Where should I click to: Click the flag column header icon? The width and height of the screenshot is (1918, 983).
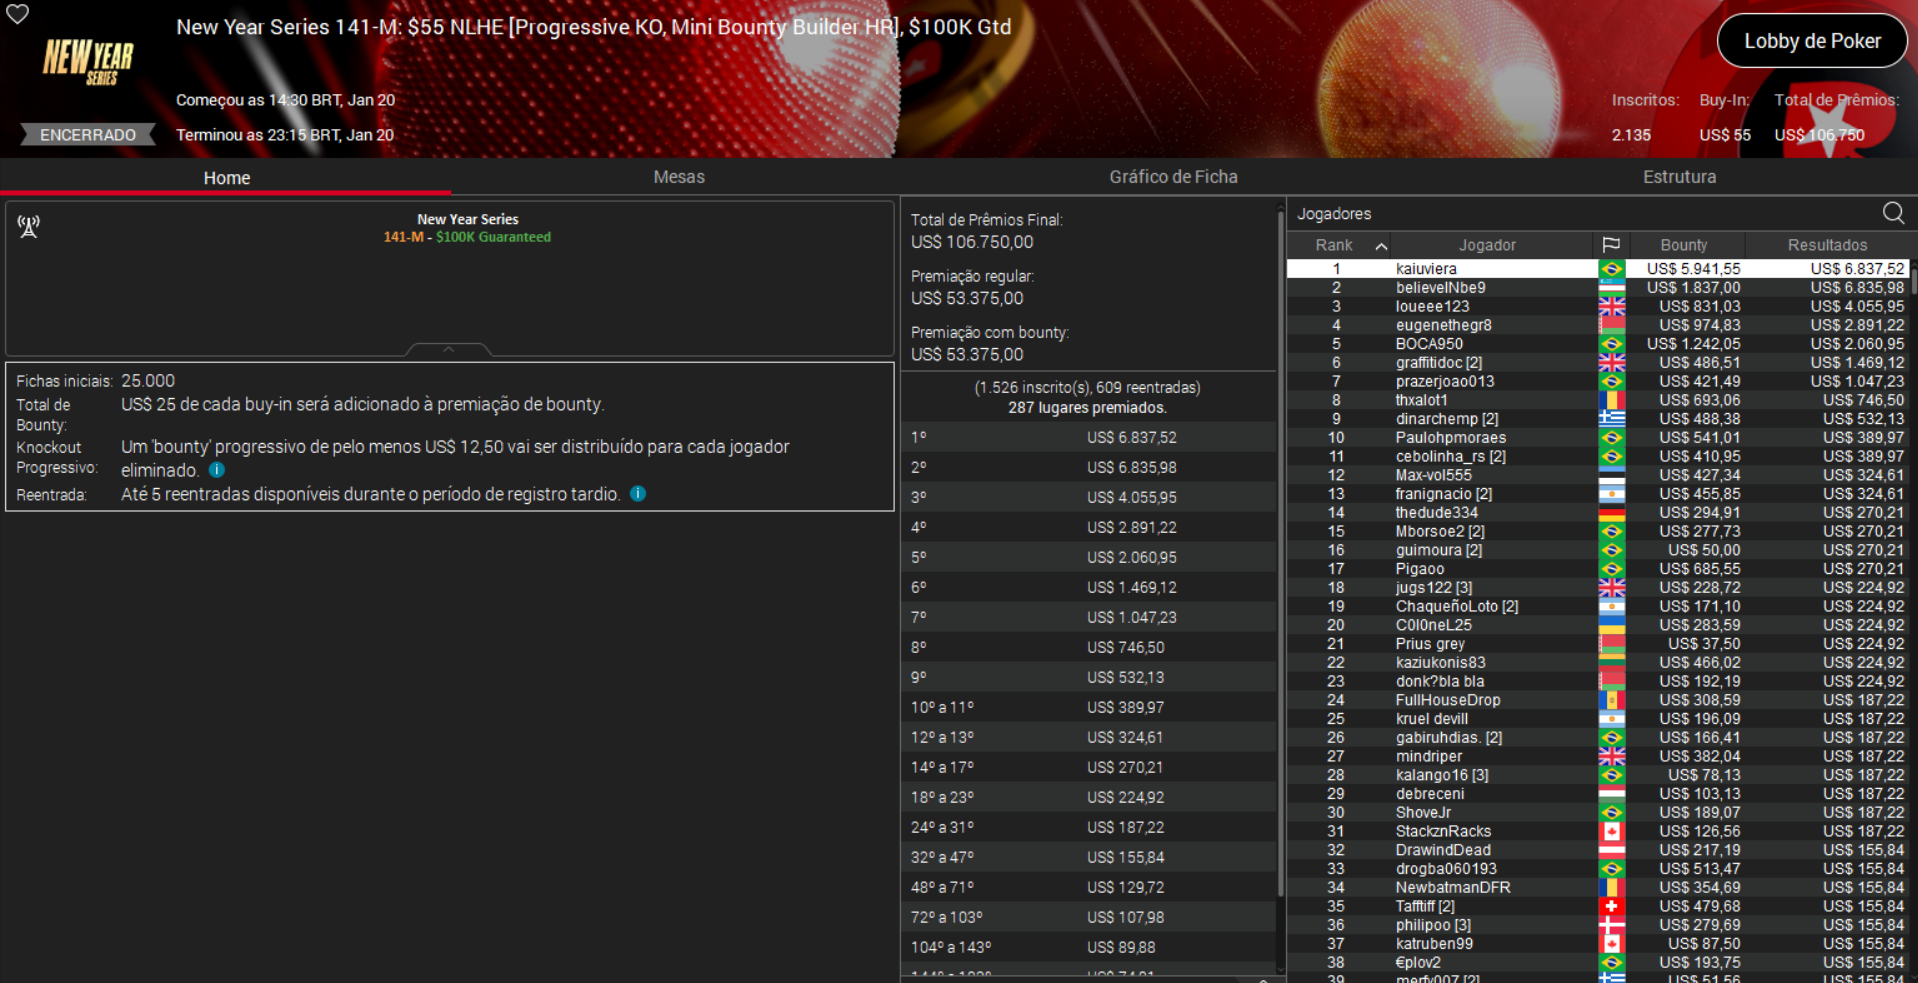pos(1611,244)
